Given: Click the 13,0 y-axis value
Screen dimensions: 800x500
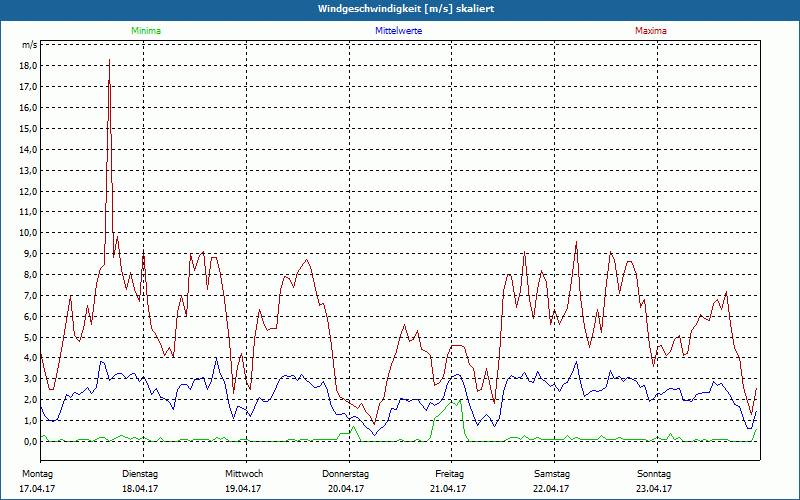Looking at the screenshot, I should [28, 170].
